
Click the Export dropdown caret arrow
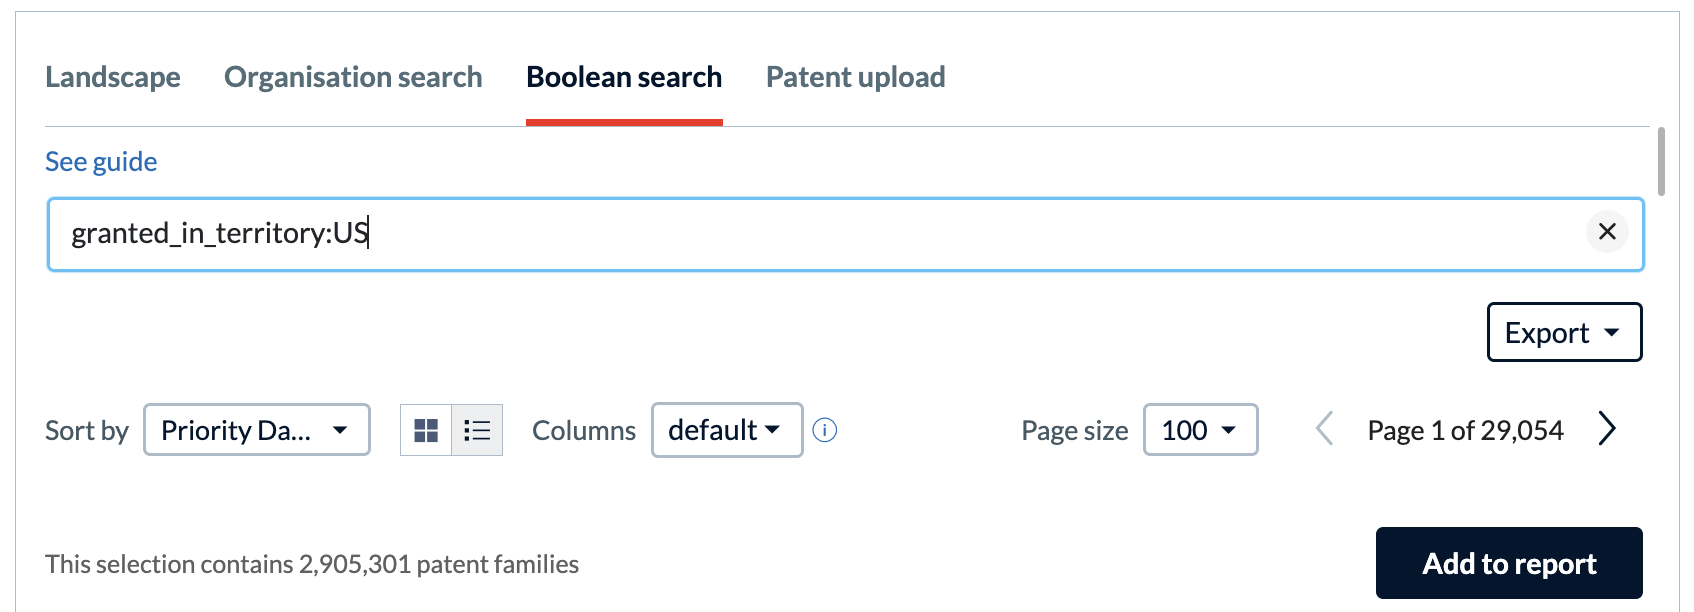pos(1612,332)
